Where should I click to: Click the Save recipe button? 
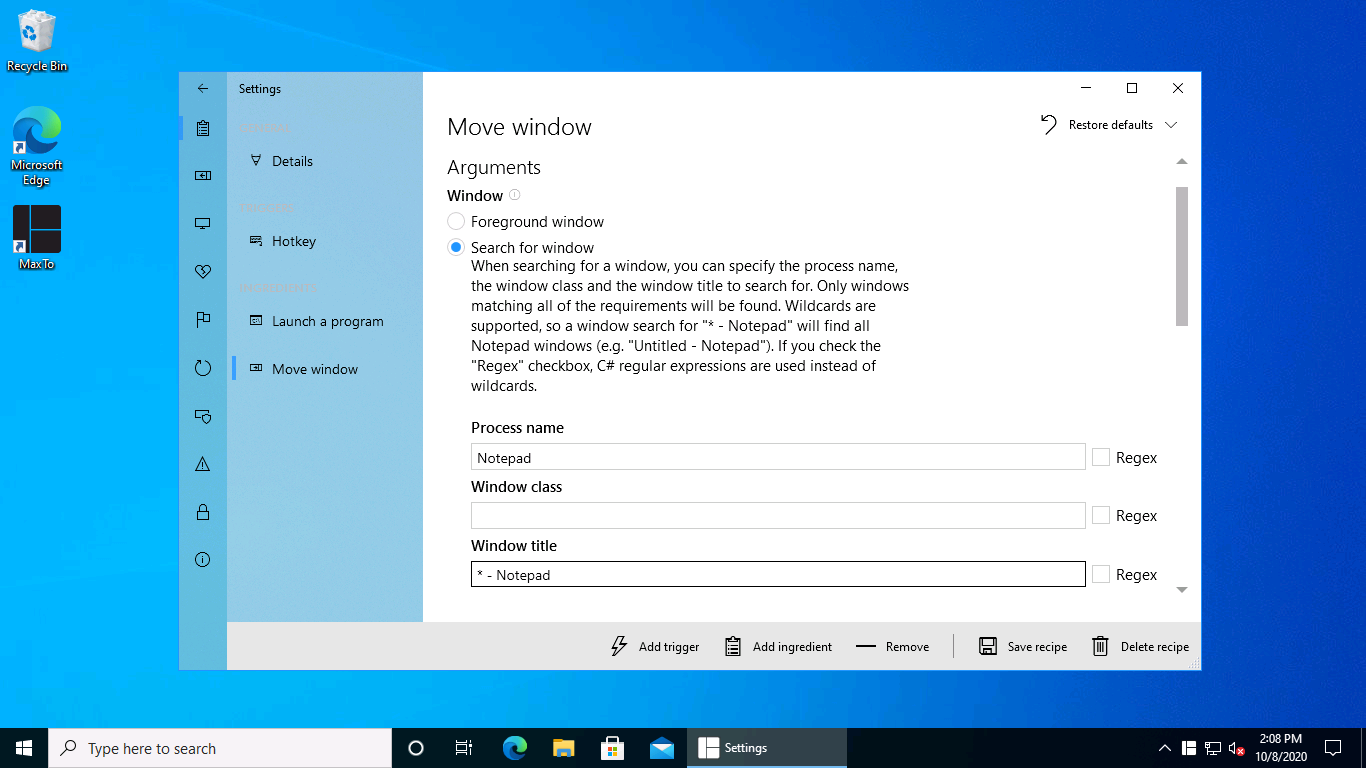1023,646
